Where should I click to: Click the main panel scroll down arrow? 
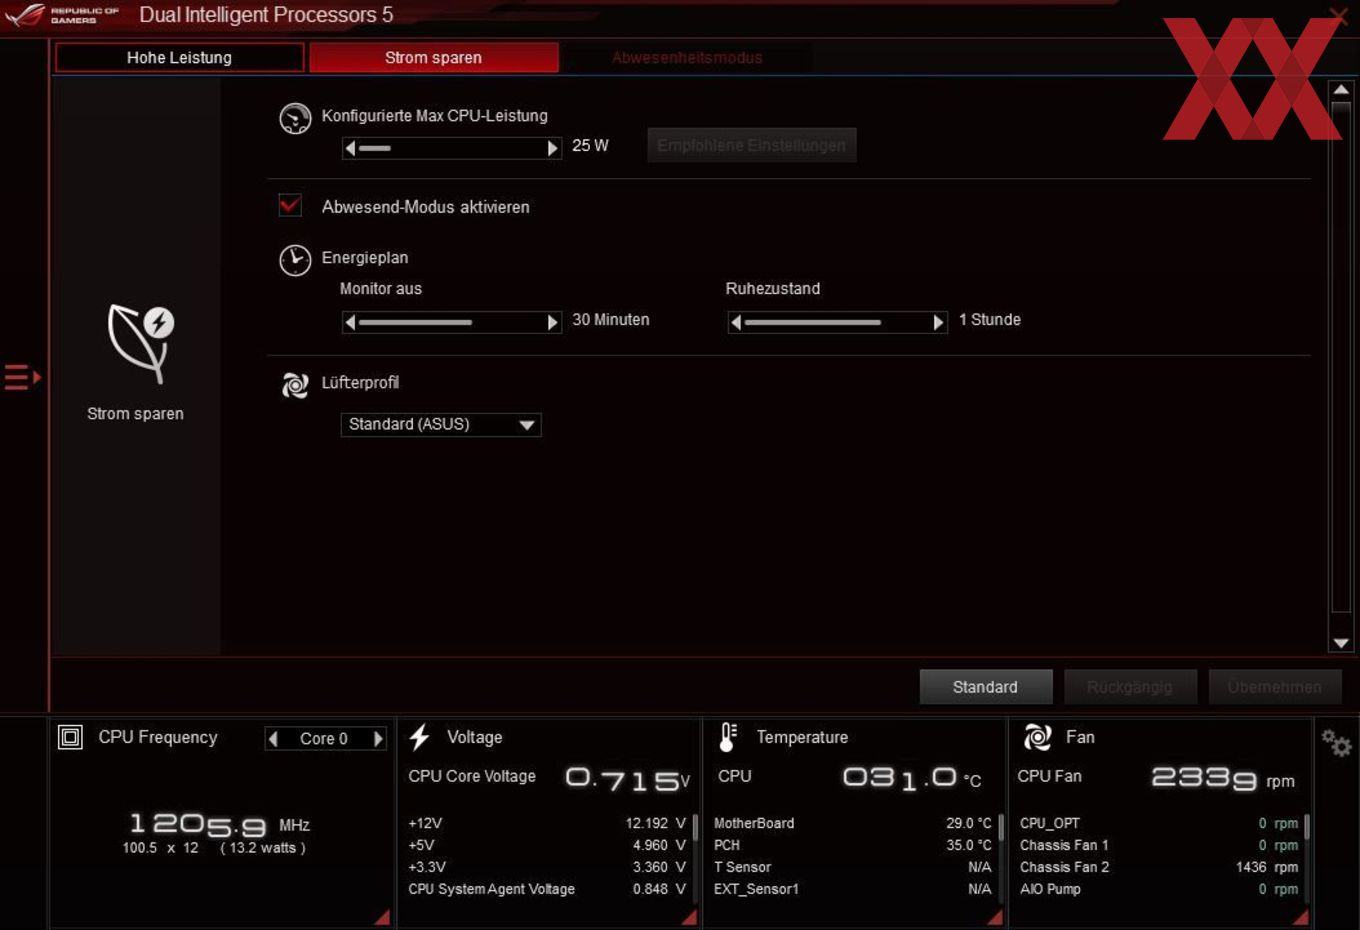click(x=1341, y=643)
